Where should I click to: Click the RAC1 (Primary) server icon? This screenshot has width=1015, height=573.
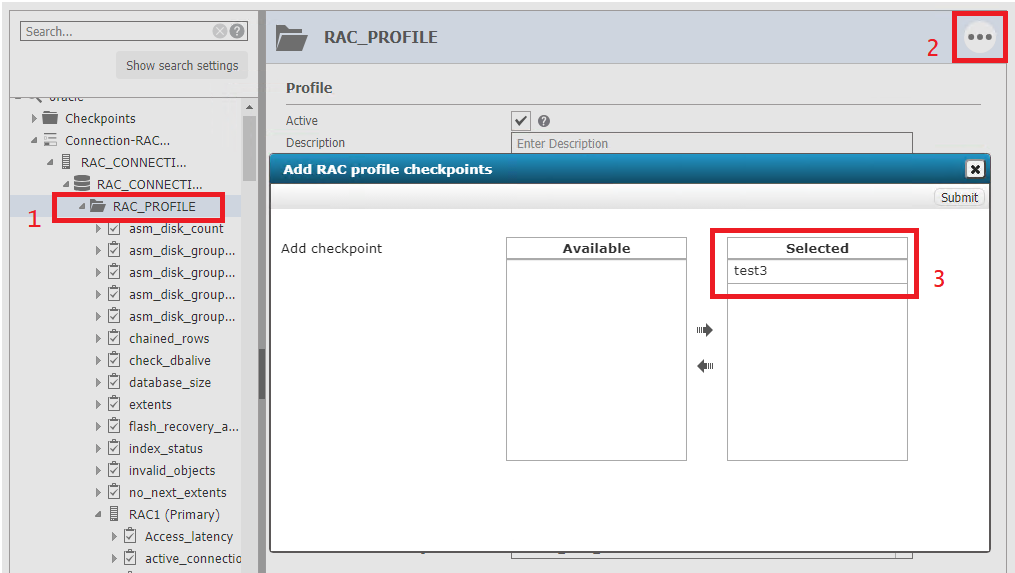(x=114, y=514)
